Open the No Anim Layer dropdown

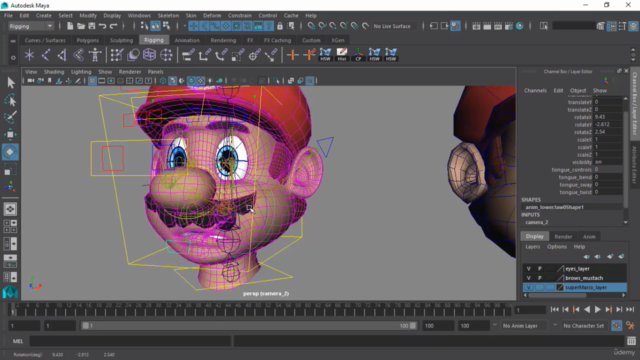pyautogui.click(x=525, y=326)
